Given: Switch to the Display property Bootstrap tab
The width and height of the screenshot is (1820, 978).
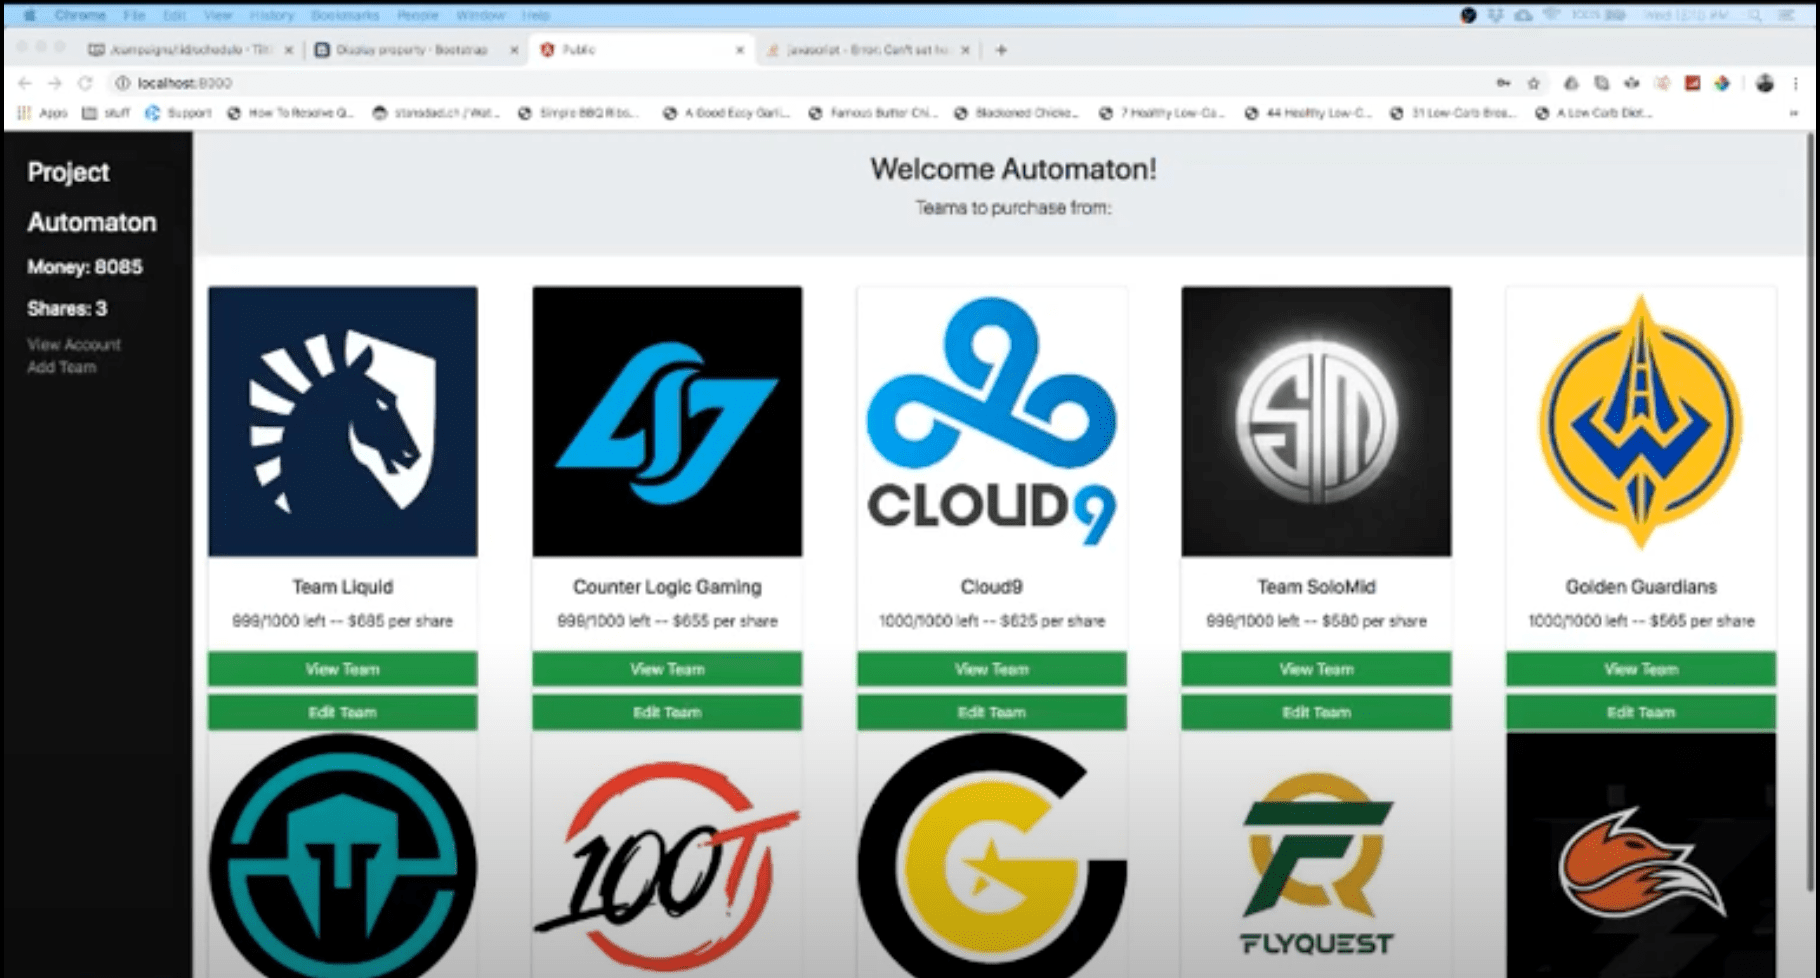Looking at the screenshot, I should [412, 50].
